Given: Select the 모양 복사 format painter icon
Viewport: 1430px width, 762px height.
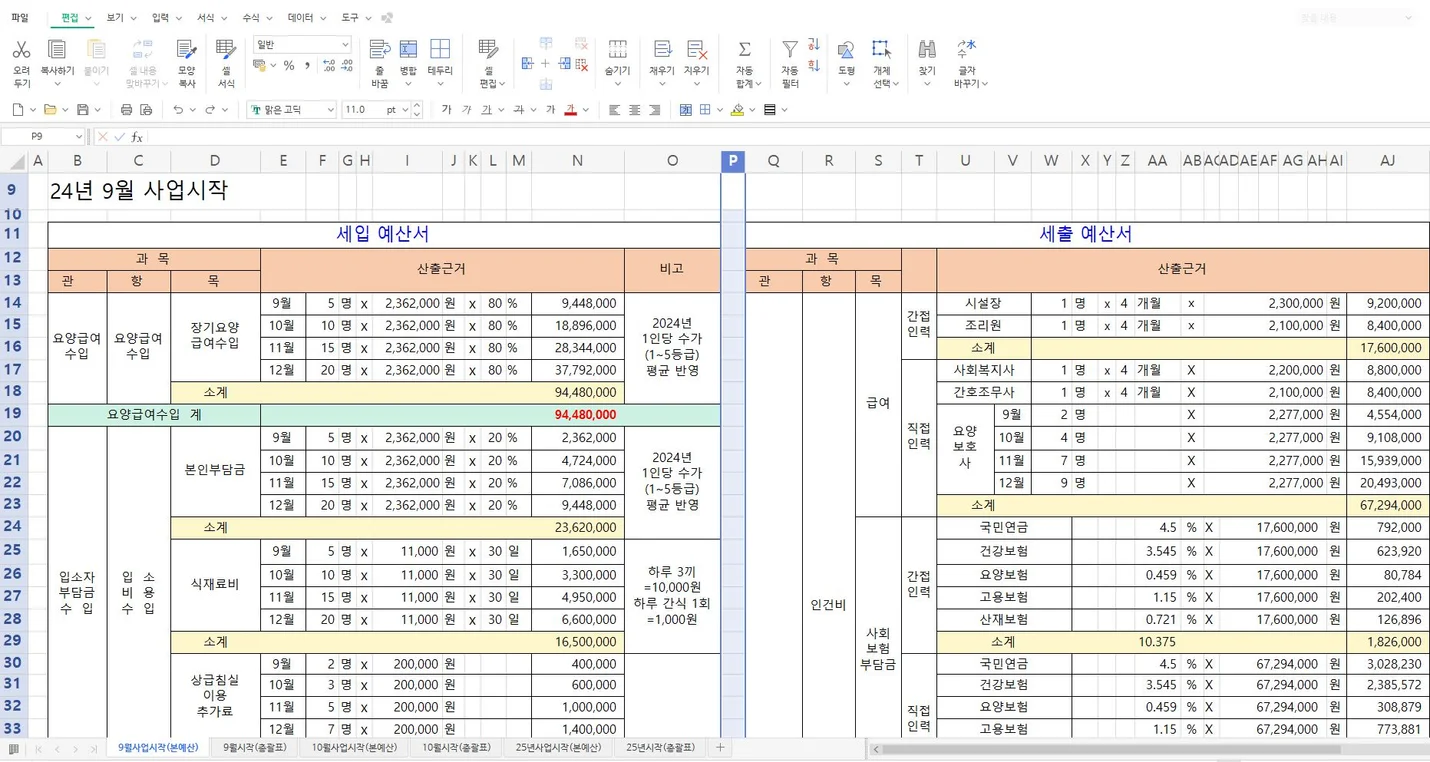Looking at the screenshot, I should (x=186, y=50).
